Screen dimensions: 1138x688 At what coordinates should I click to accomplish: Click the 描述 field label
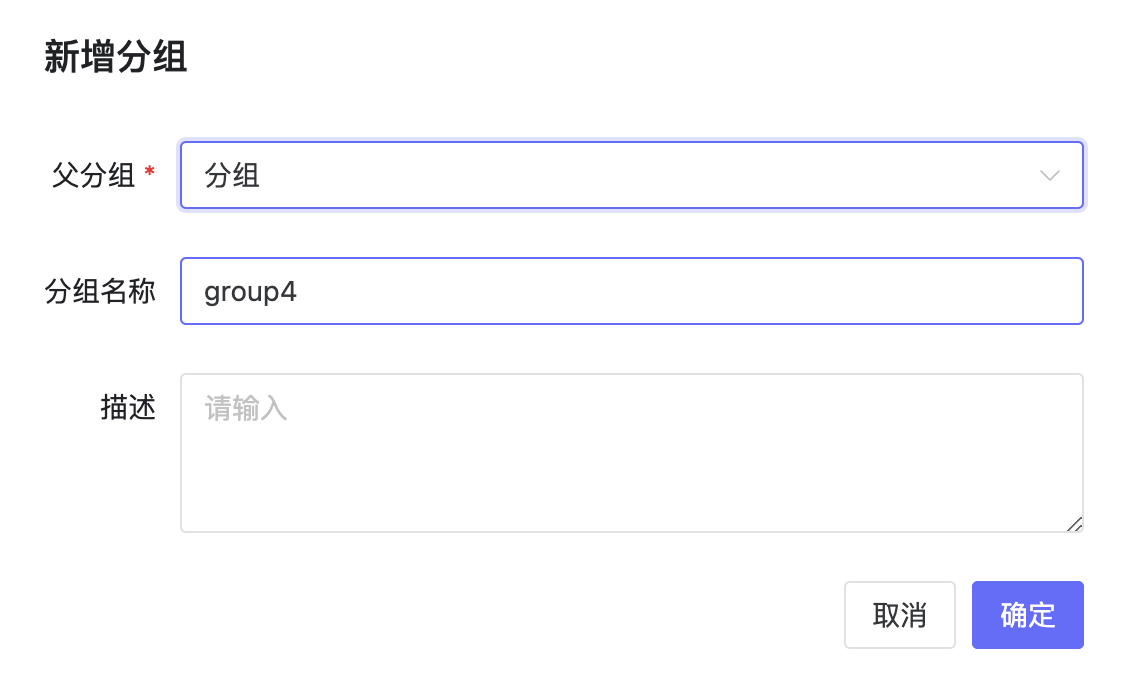coord(128,408)
